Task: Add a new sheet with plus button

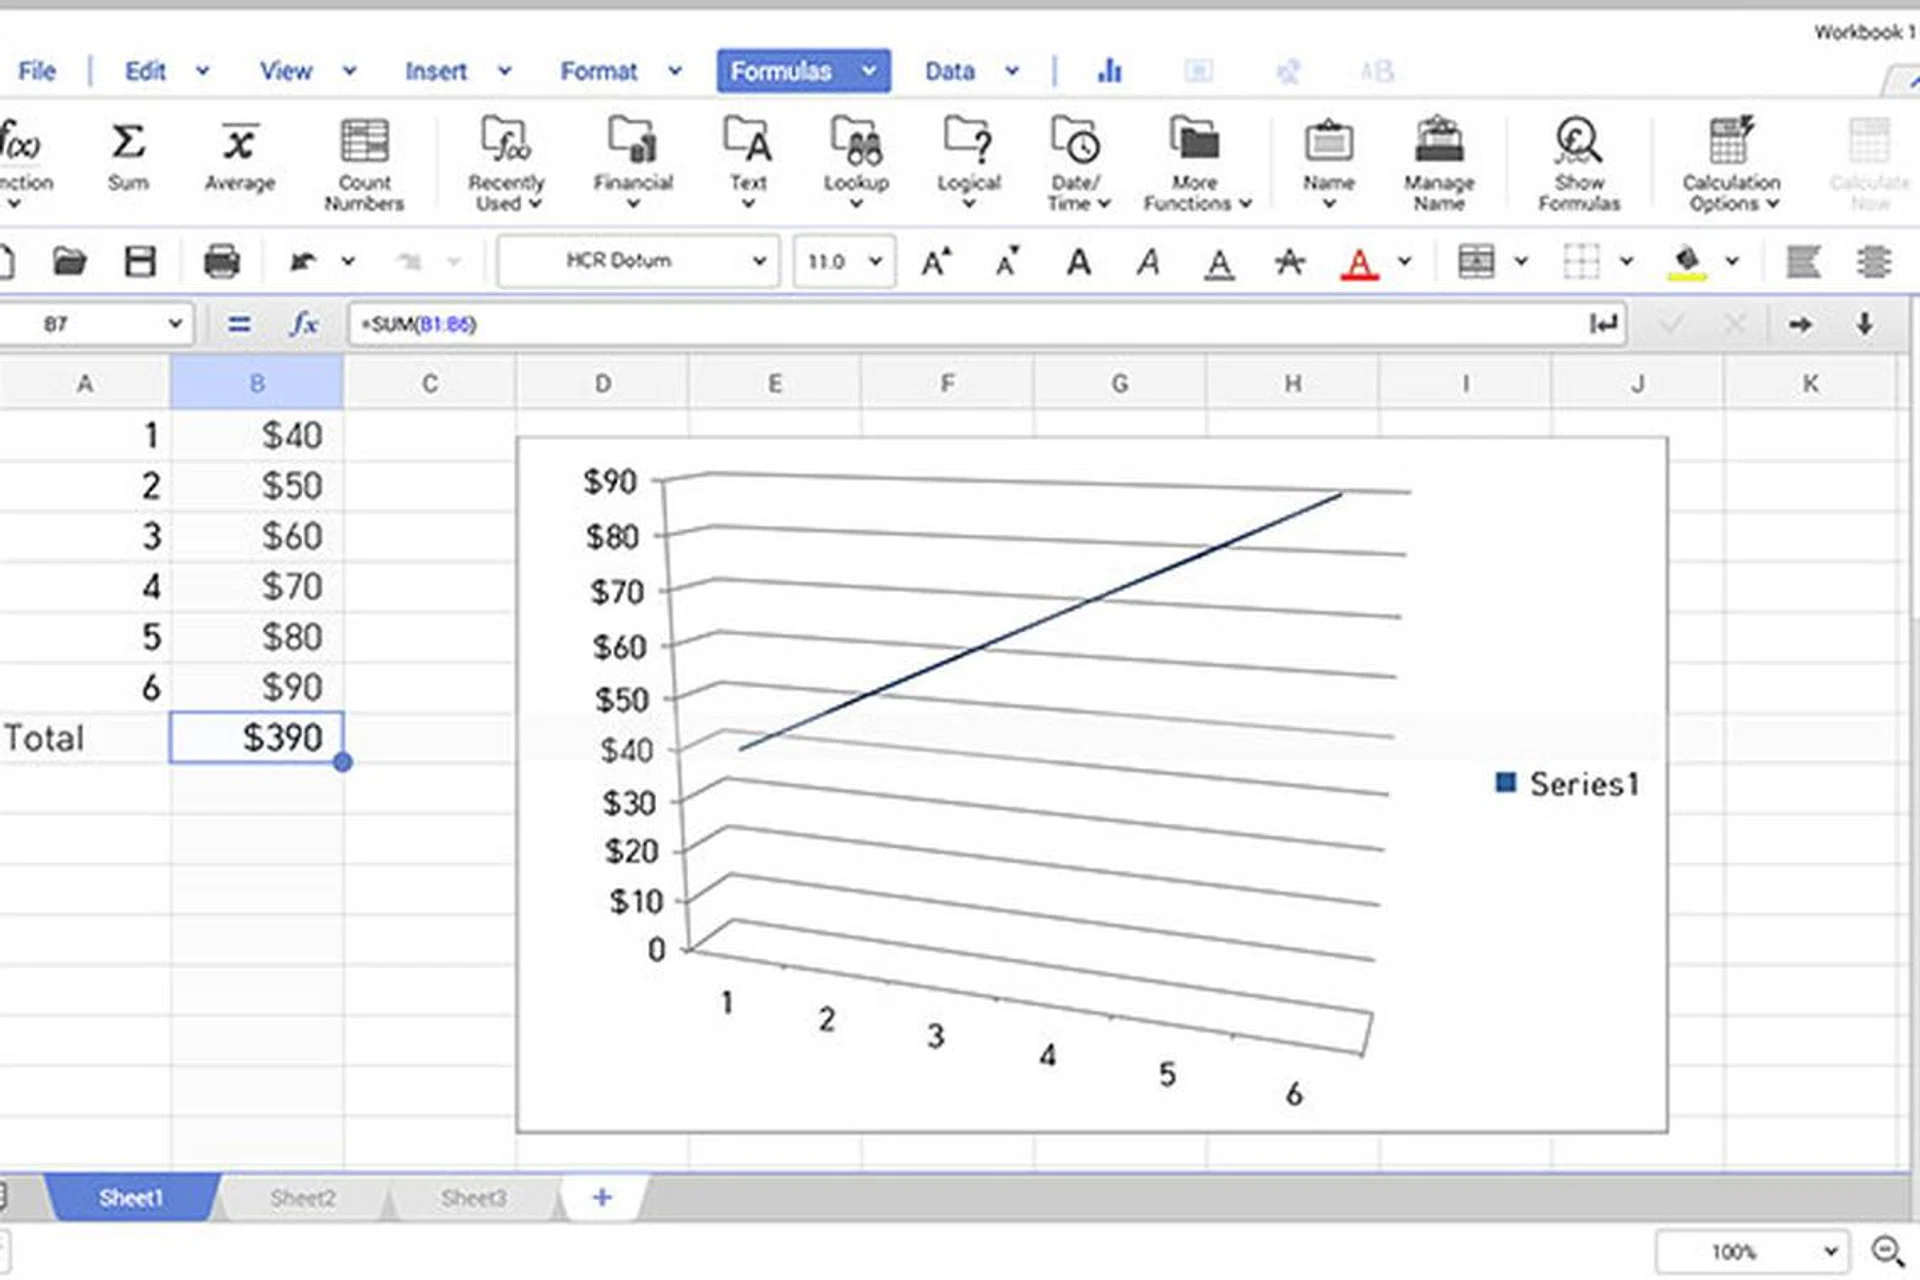Action: point(602,1197)
